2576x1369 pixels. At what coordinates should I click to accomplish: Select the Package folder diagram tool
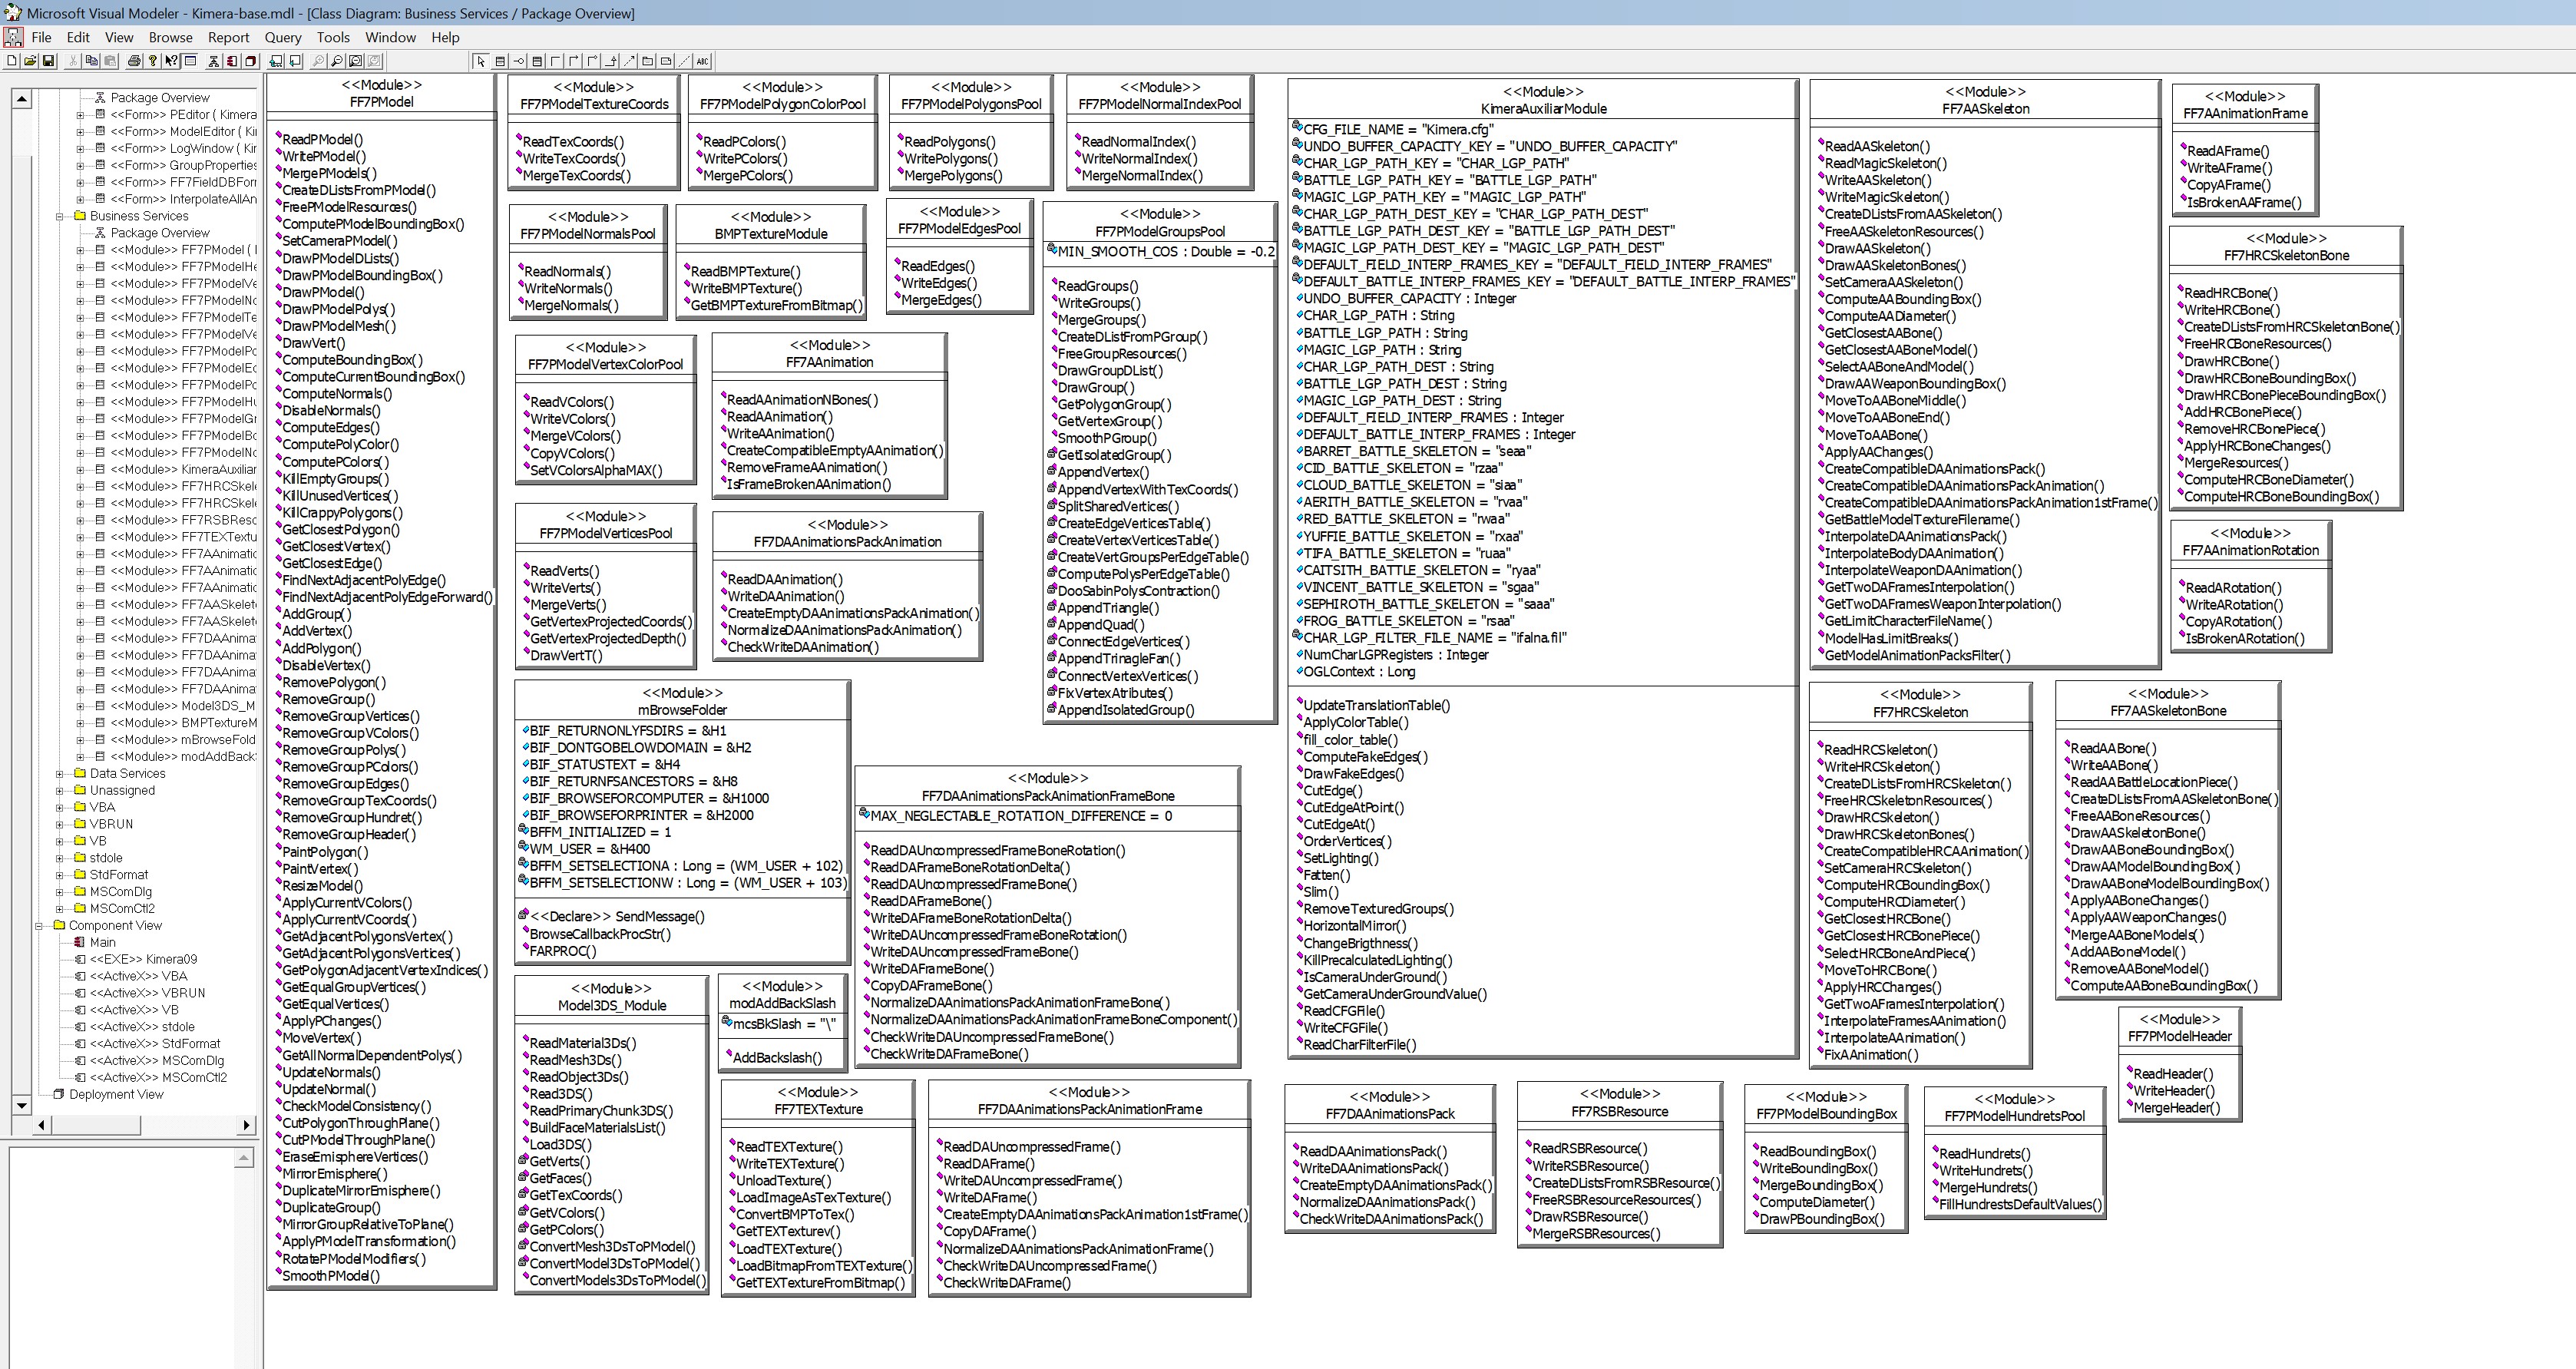tap(648, 61)
